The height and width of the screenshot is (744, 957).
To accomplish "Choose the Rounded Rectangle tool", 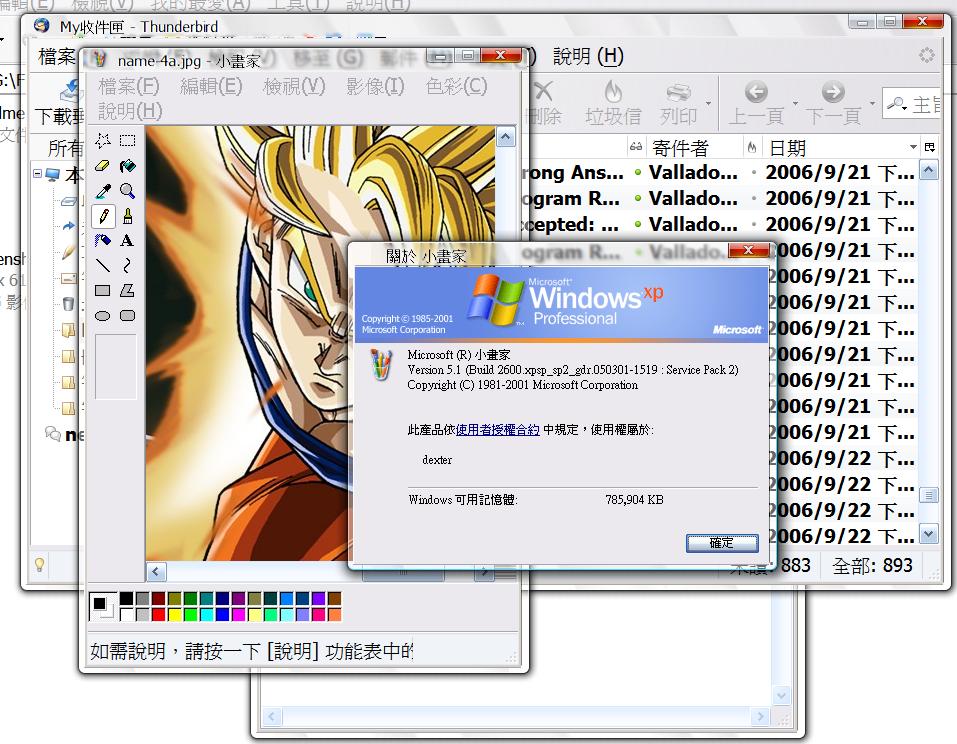I will pyautogui.click(x=128, y=316).
